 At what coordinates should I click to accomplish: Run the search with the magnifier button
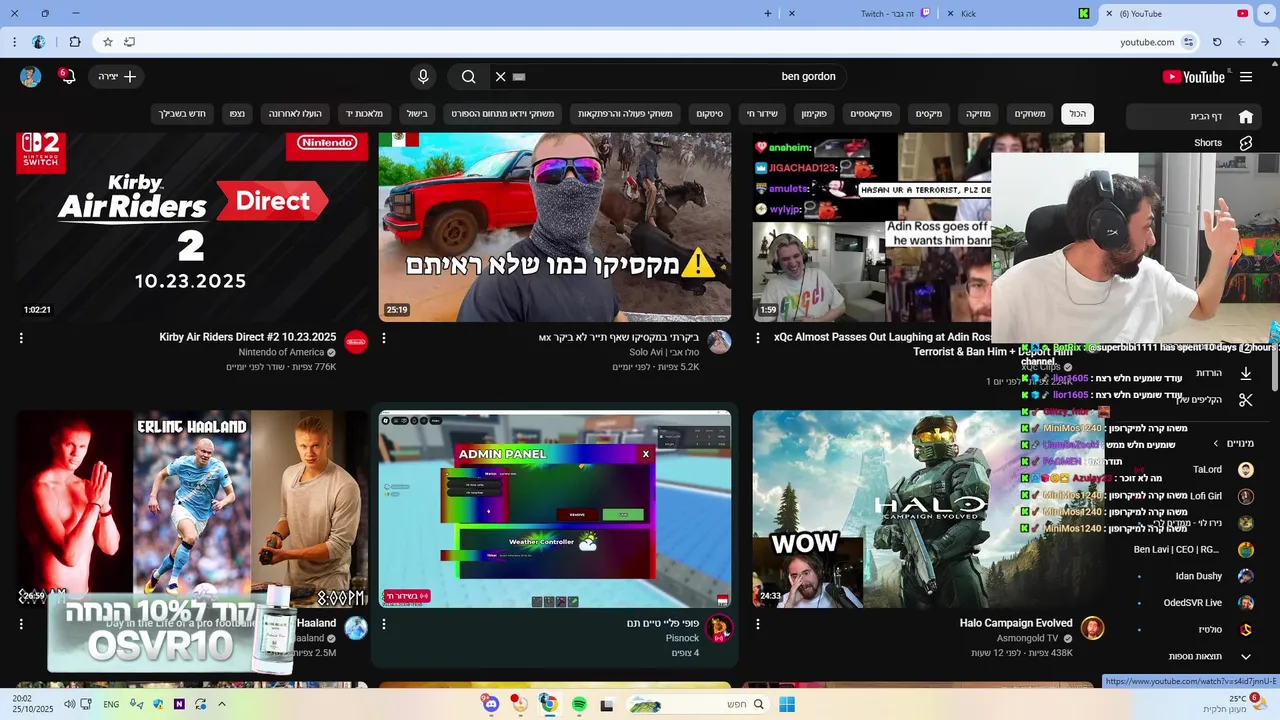(468, 77)
